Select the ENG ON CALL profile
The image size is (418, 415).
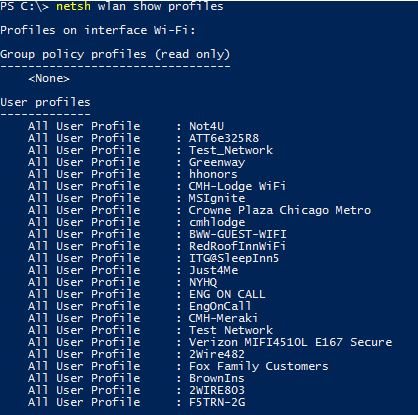[x=227, y=294]
